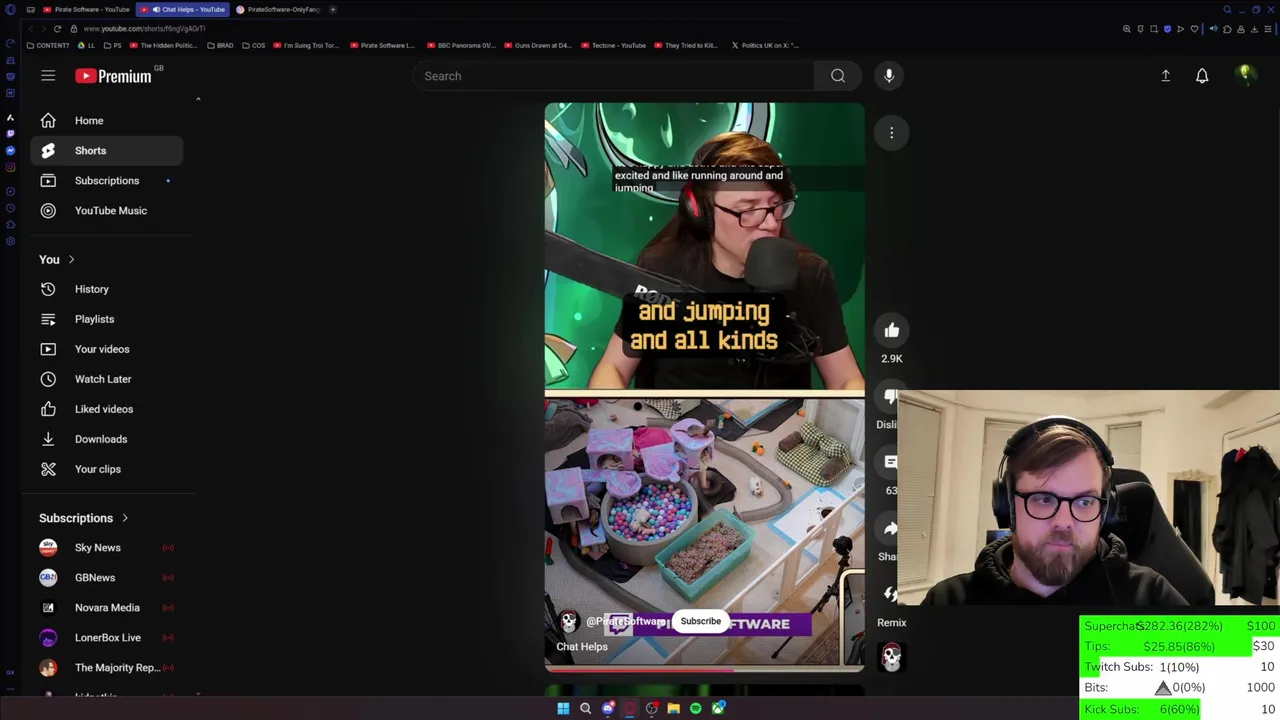Open Novara Media subscription channel

[107, 608]
